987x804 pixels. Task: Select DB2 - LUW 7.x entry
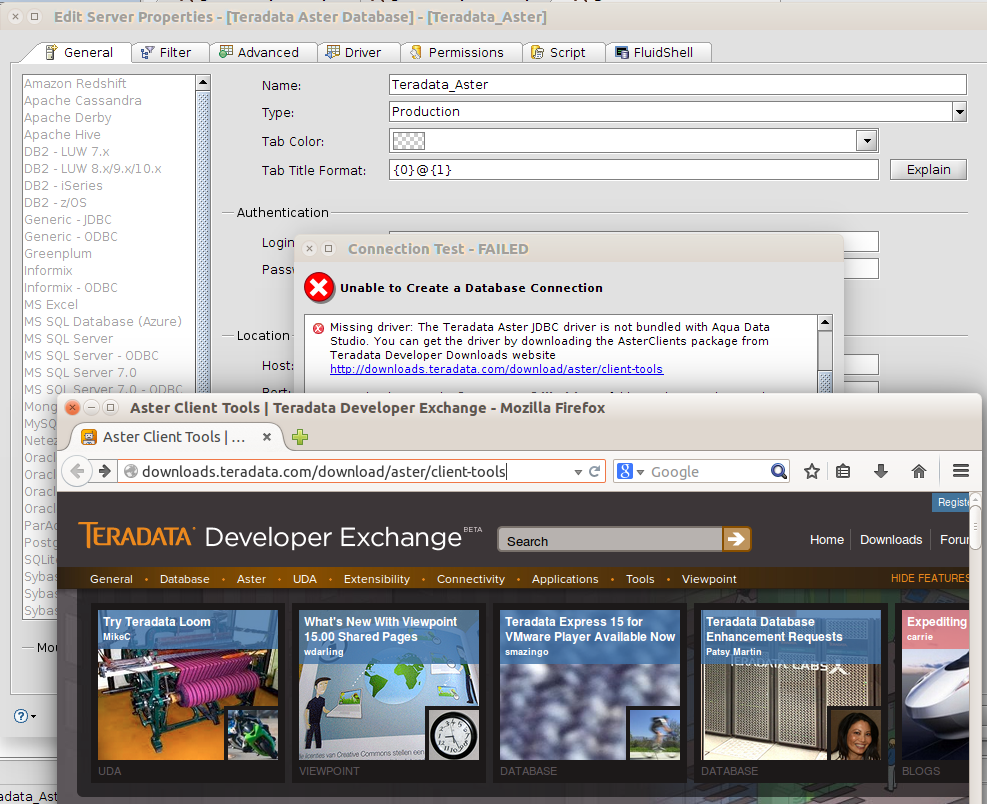pos(67,151)
